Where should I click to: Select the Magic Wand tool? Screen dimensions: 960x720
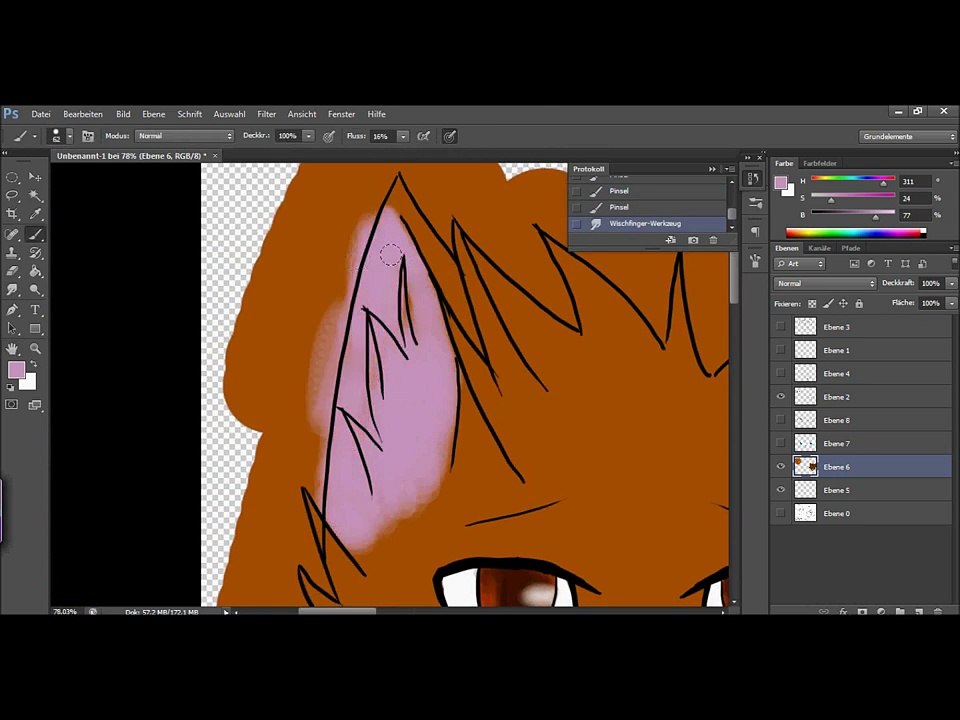click(x=36, y=195)
